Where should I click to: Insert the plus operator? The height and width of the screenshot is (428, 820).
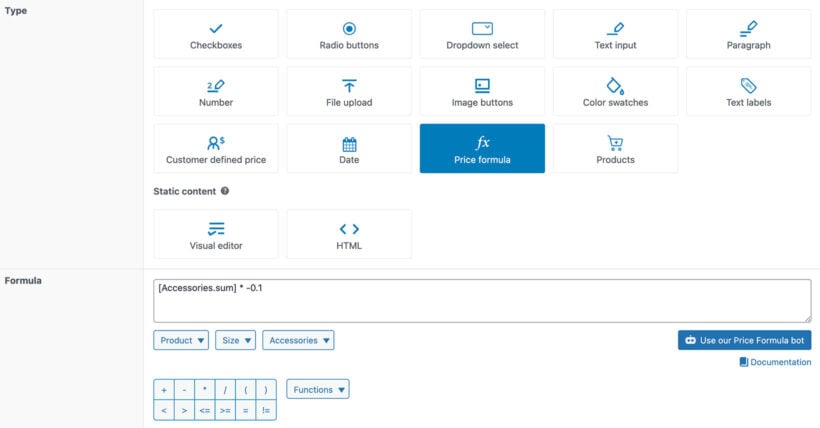[164, 390]
